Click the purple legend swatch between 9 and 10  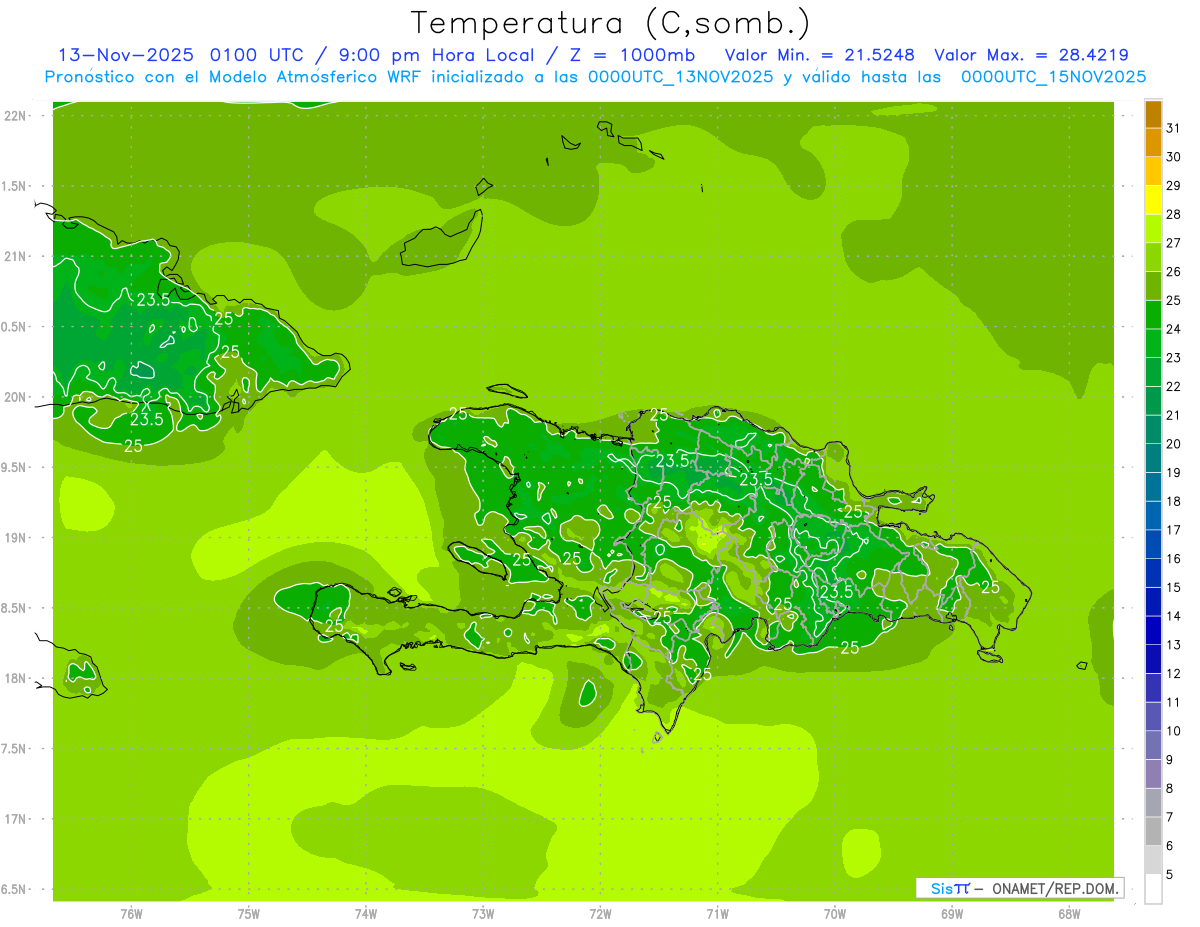[x=1153, y=746]
